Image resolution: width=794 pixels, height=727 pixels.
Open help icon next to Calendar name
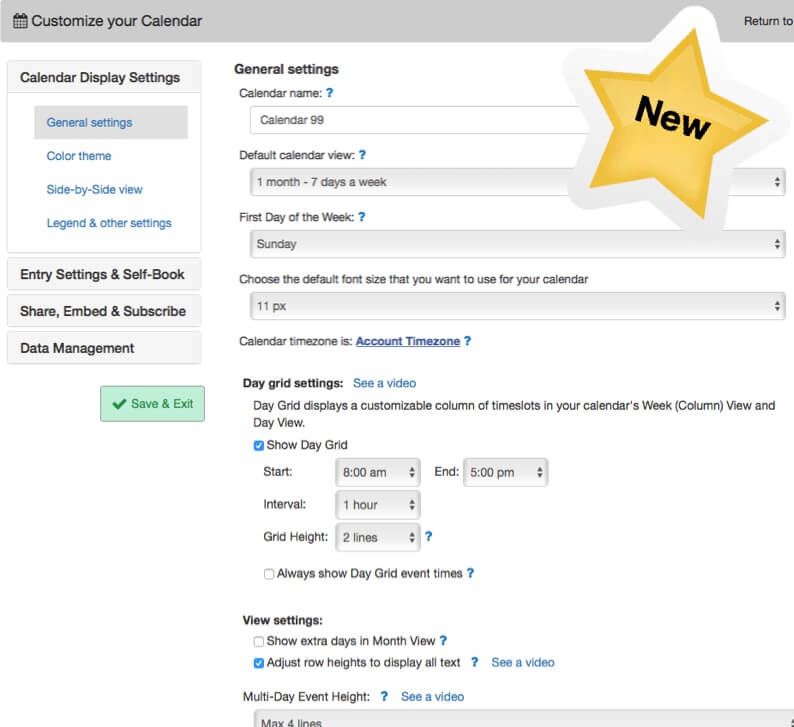[330, 93]
